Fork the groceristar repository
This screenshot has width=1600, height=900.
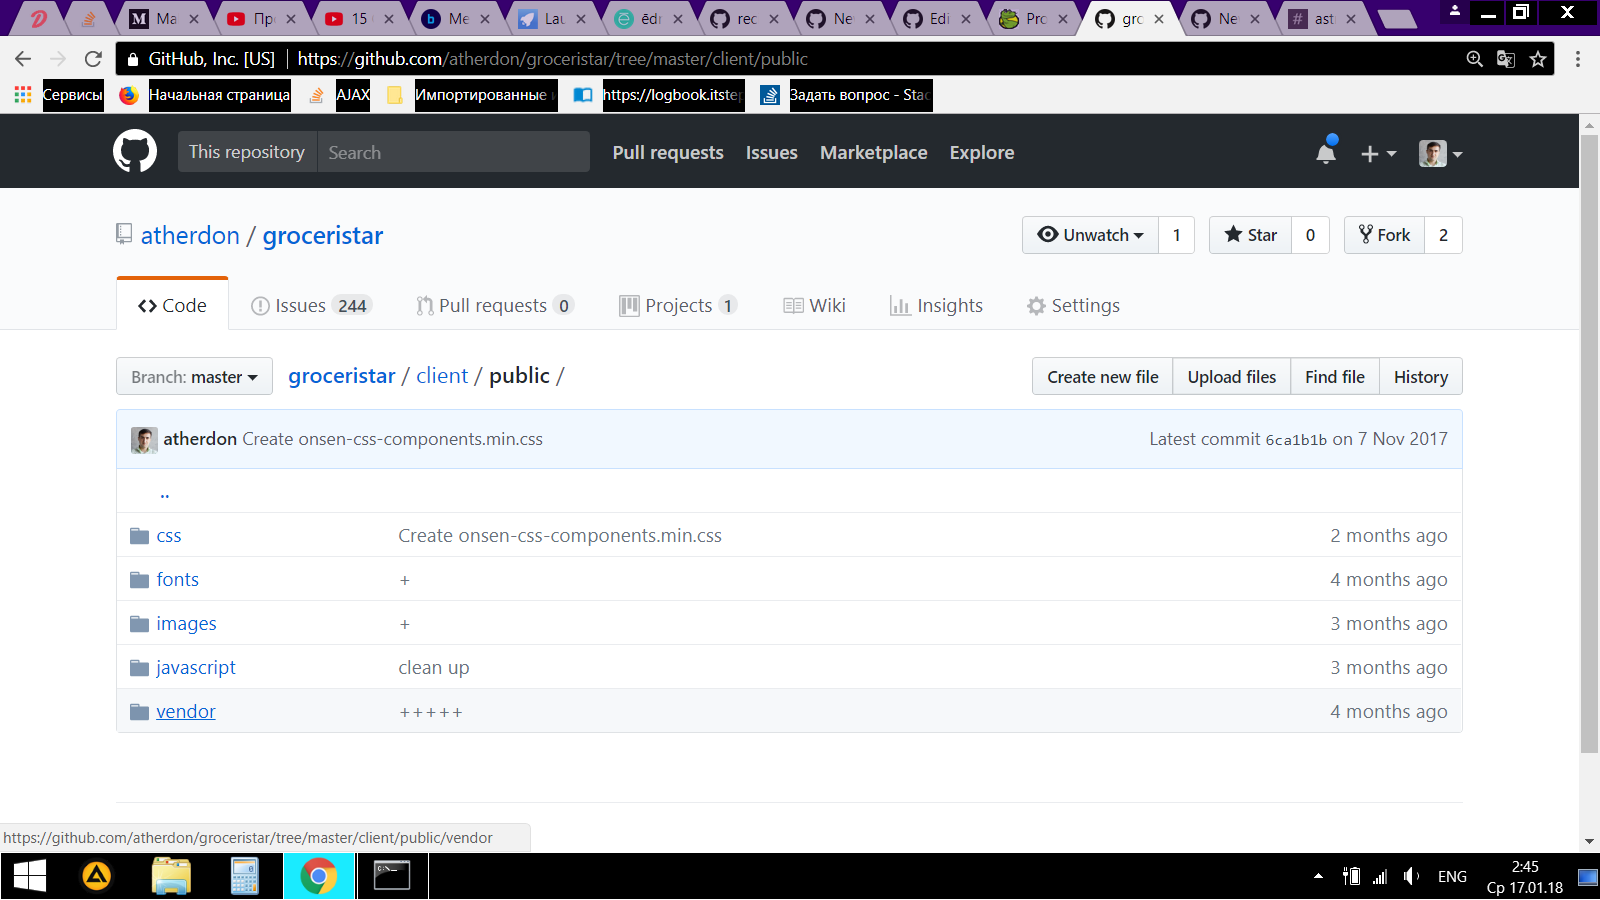pyautogui.click(x=1384, y=235)
